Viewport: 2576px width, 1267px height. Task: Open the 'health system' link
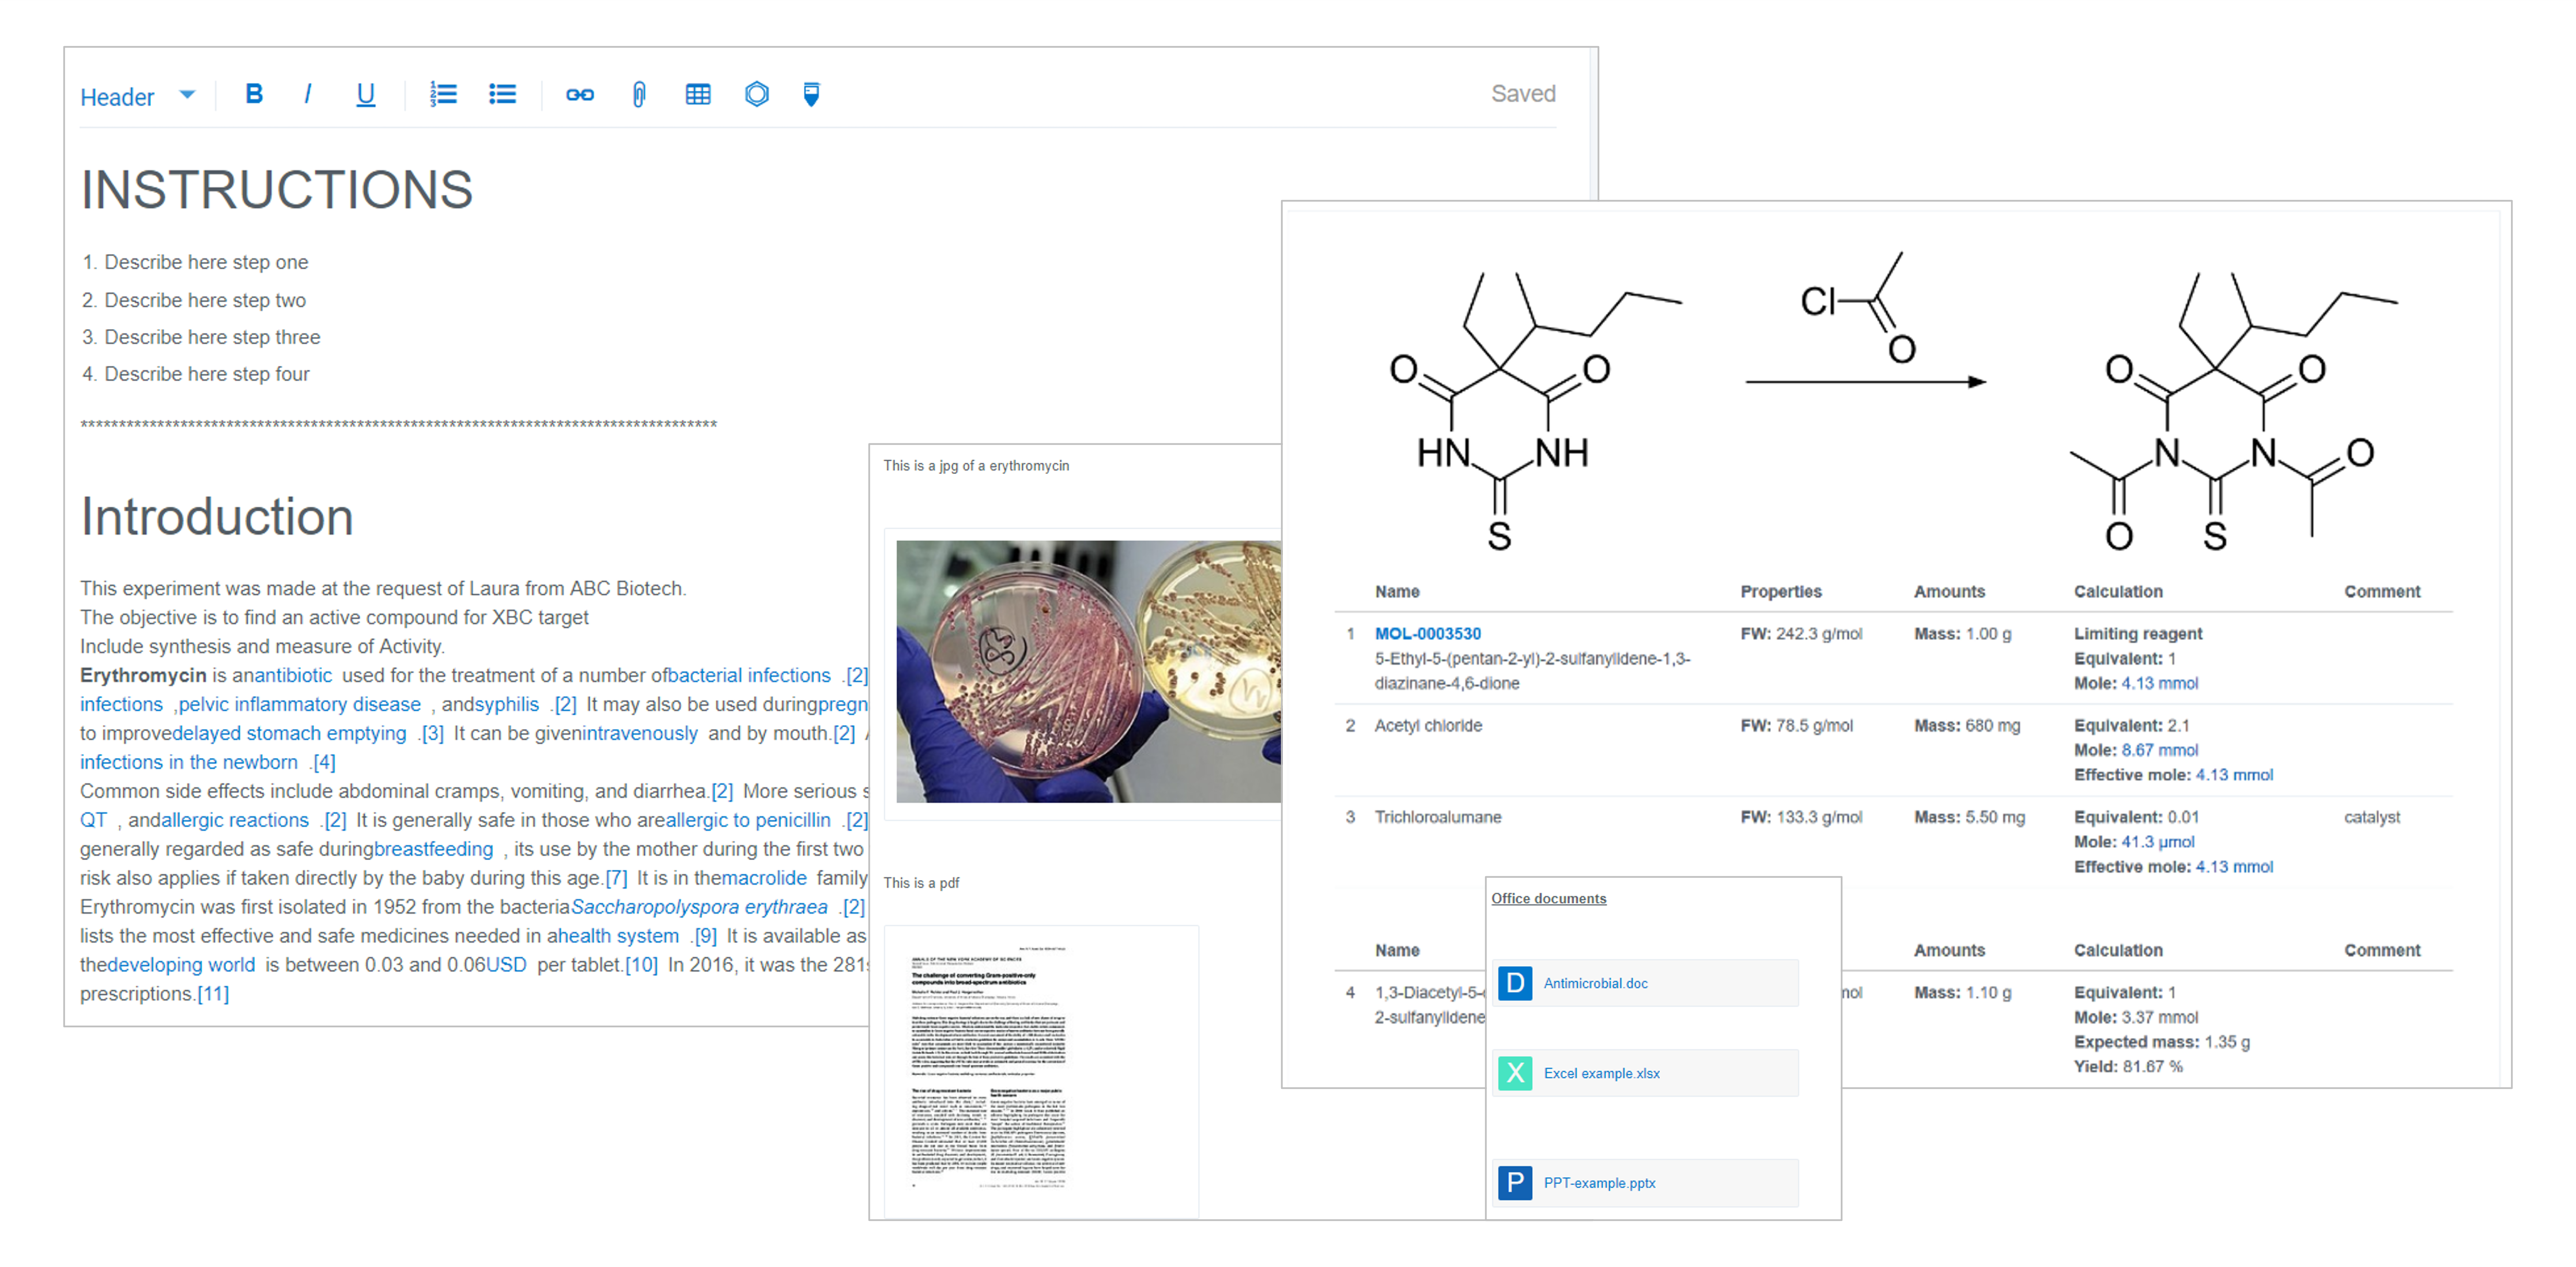coord(618,936)
